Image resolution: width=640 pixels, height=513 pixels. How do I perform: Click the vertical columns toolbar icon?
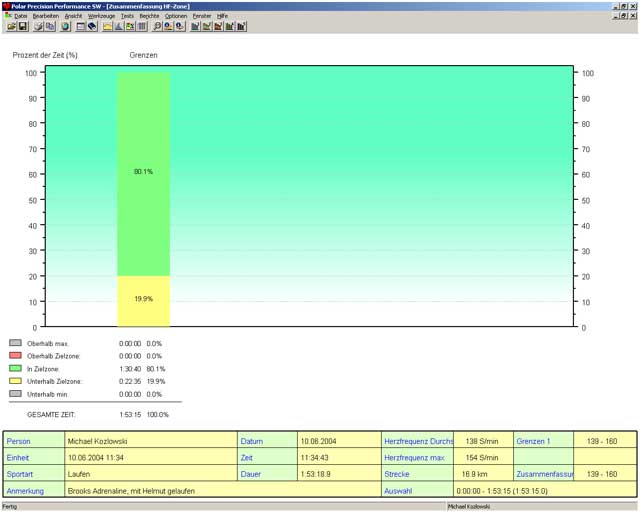click(x=142, y=27)
